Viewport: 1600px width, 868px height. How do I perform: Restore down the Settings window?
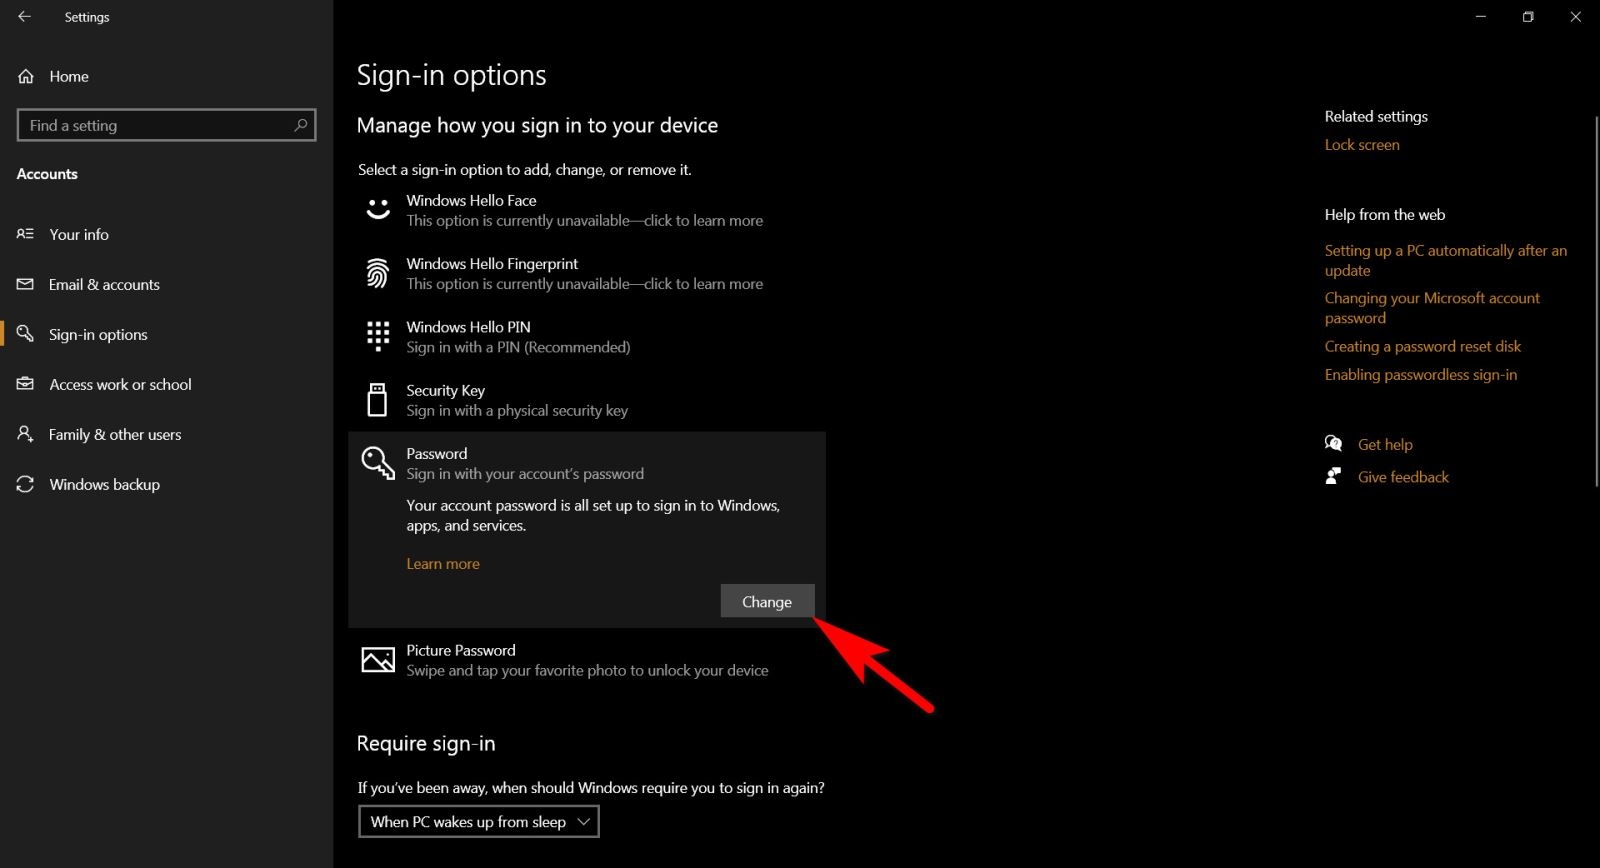1528,17
